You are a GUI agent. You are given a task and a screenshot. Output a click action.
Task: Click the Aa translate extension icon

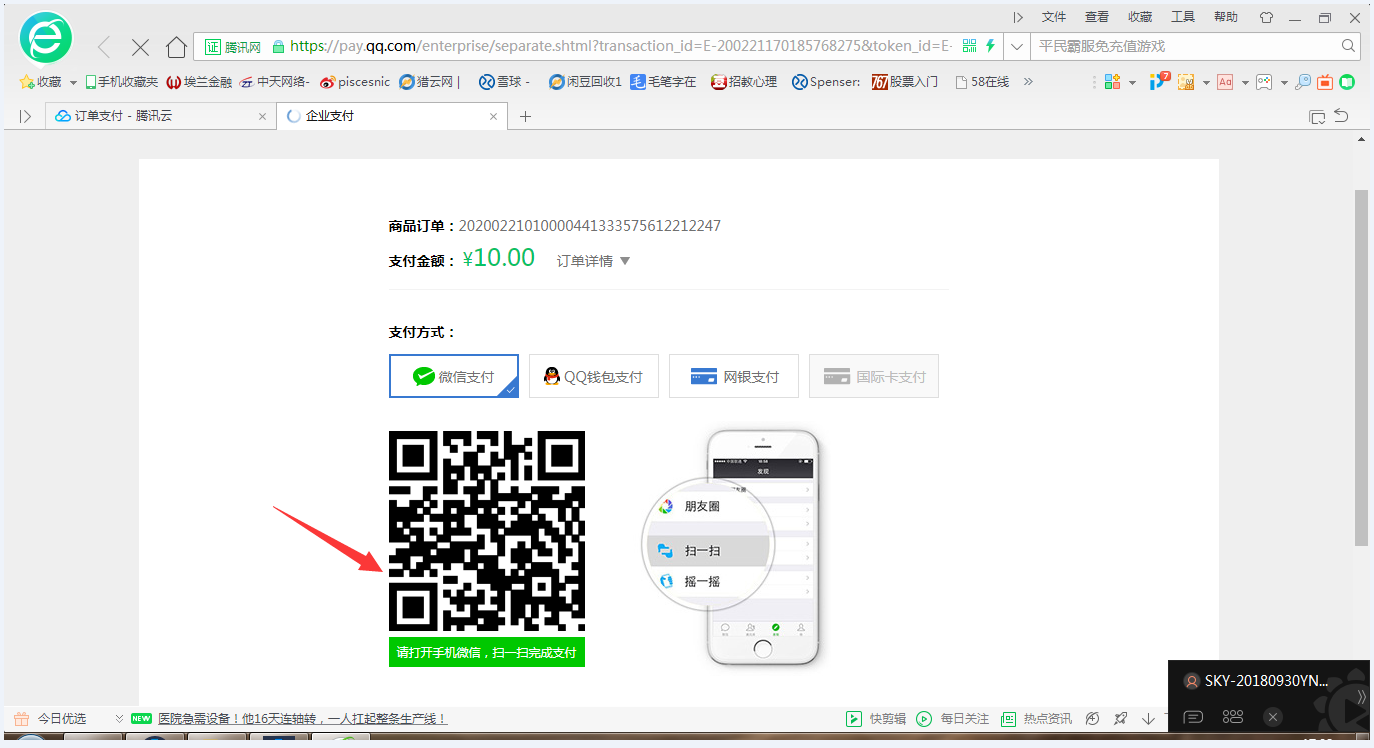click(1225, 82)
